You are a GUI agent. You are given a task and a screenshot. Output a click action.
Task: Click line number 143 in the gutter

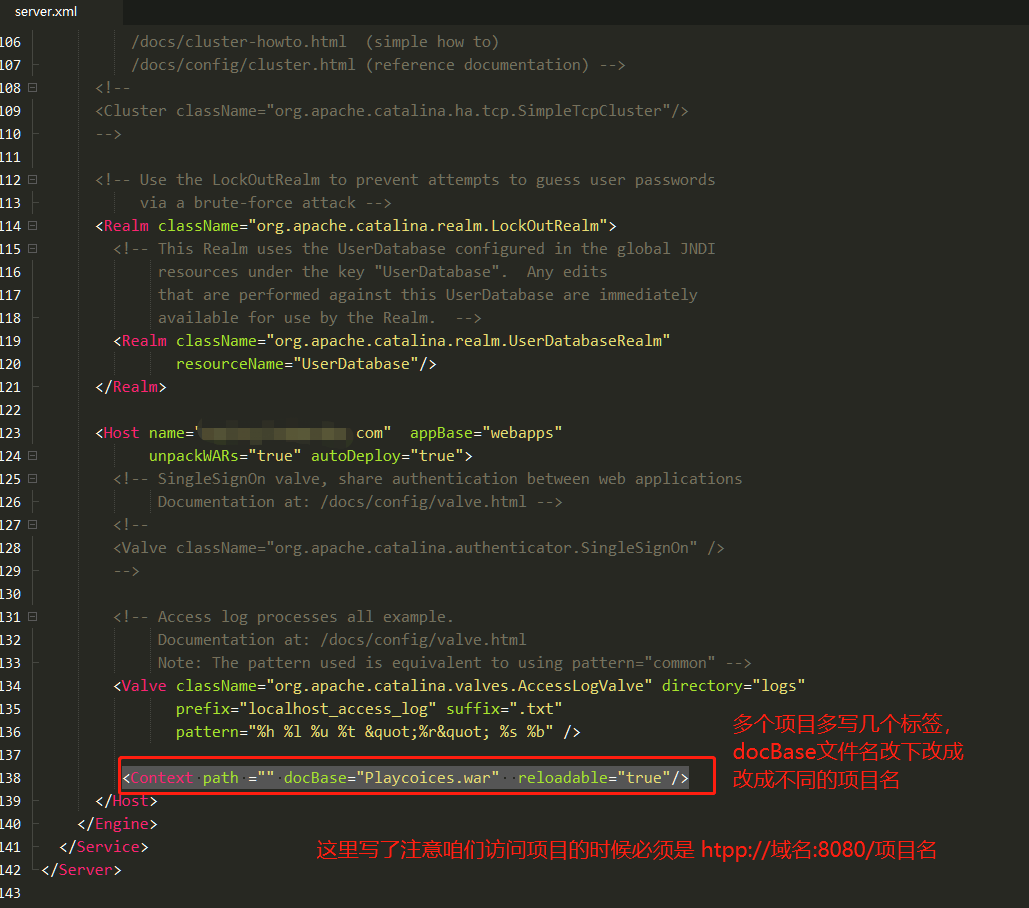pyautogui.click(x=10, y=893)
